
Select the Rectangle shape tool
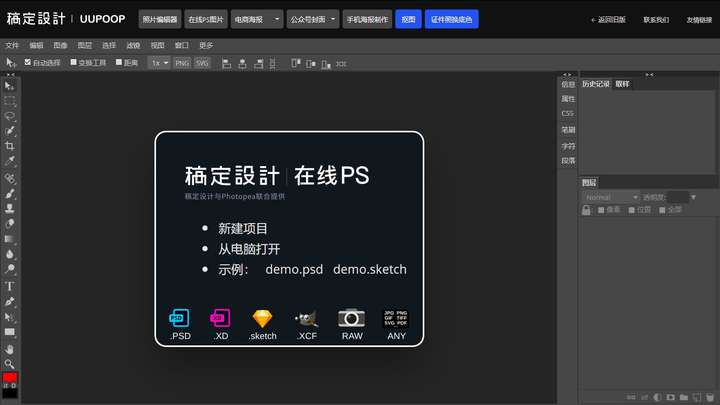click(x=9, y=332)
